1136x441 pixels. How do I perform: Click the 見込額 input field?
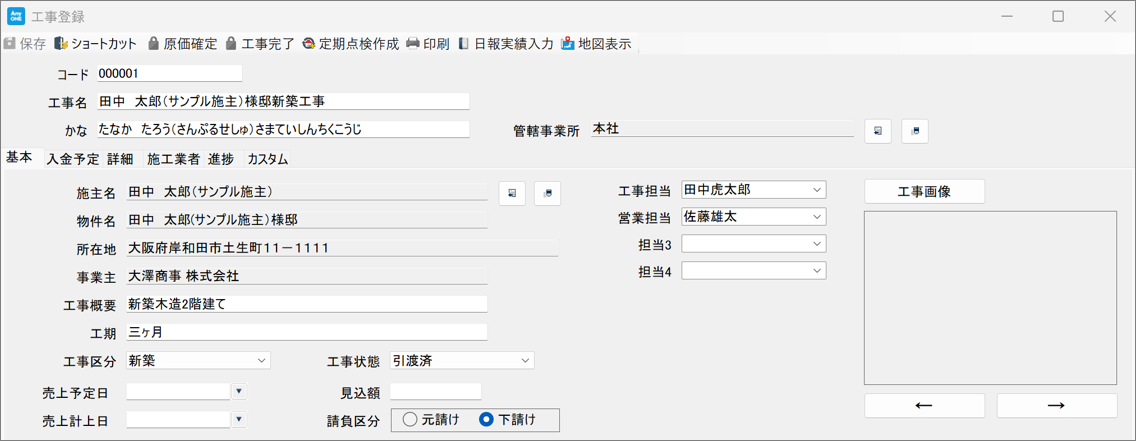click(x=435, y=392)
